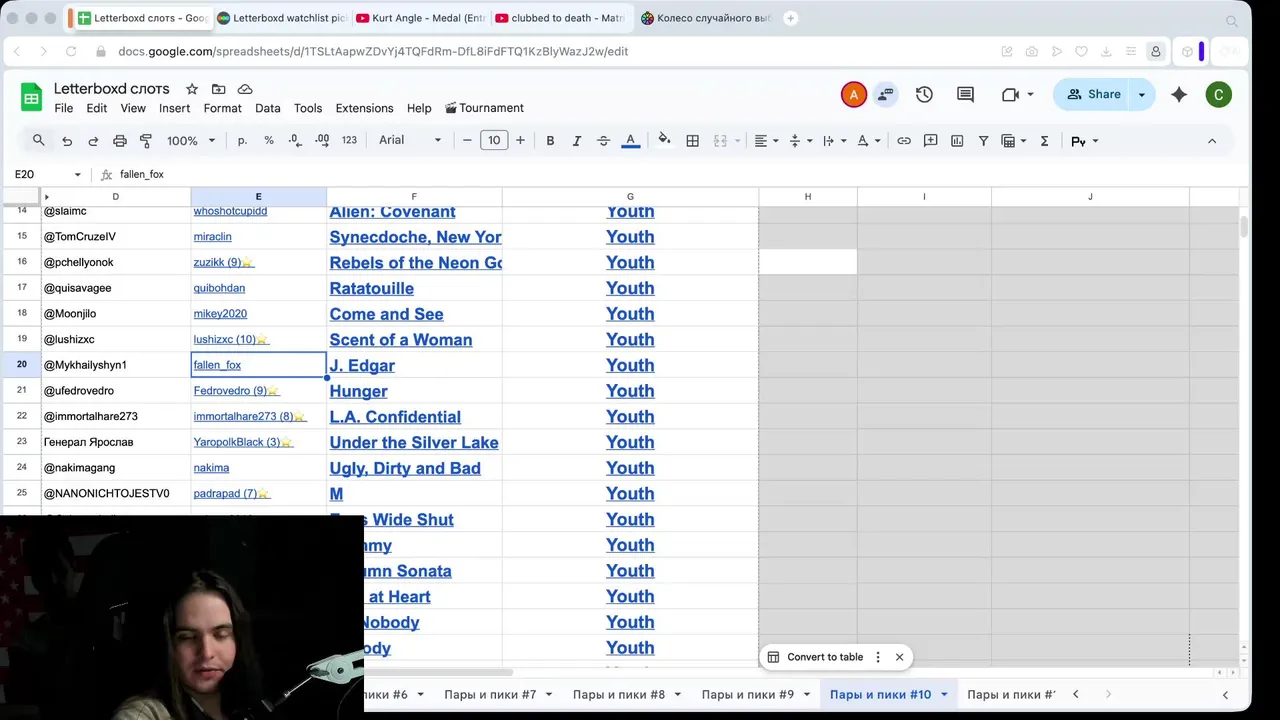Image resolution: width=1280 pixels, height=720 pixels.
Task: Open the L.A. Confidential link
Action: tap(395, 417)
